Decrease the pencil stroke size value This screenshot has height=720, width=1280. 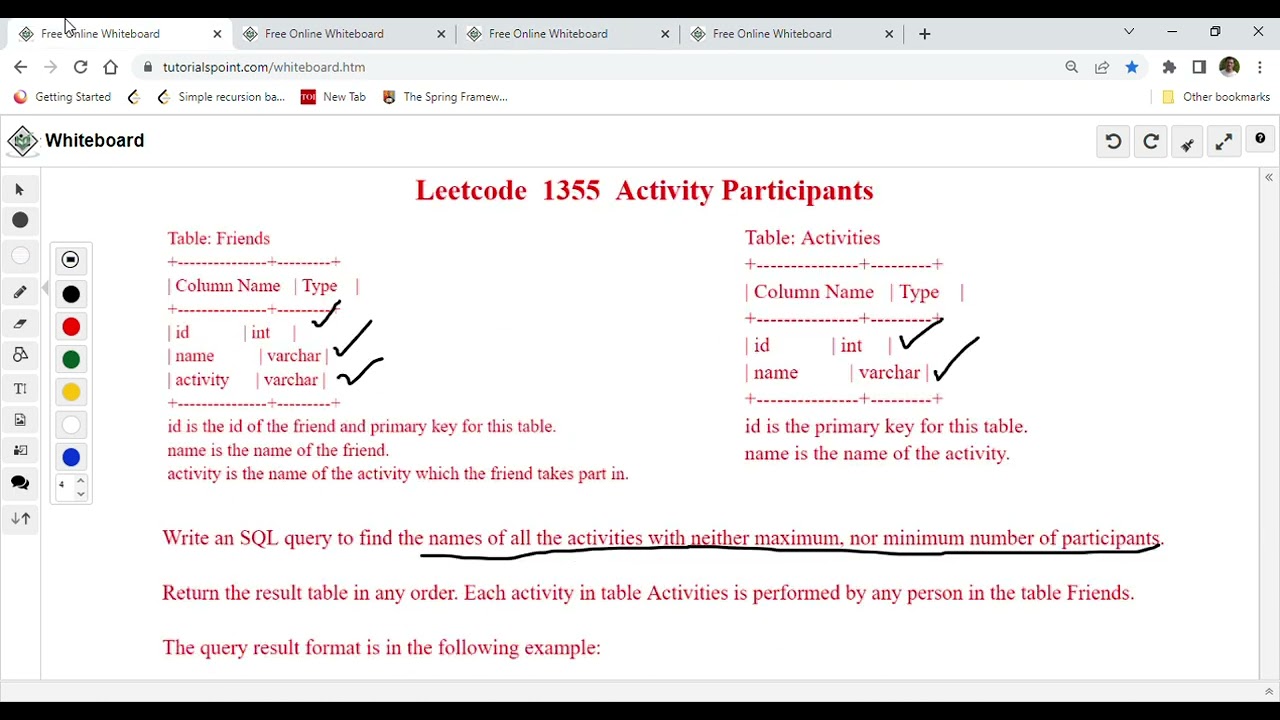[x=81, y=493]
